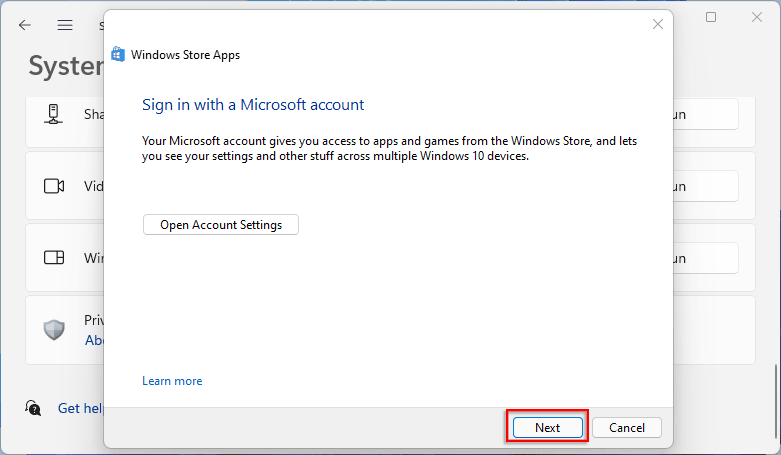
Task: Open the Get help link
Action: coord(80,408)
